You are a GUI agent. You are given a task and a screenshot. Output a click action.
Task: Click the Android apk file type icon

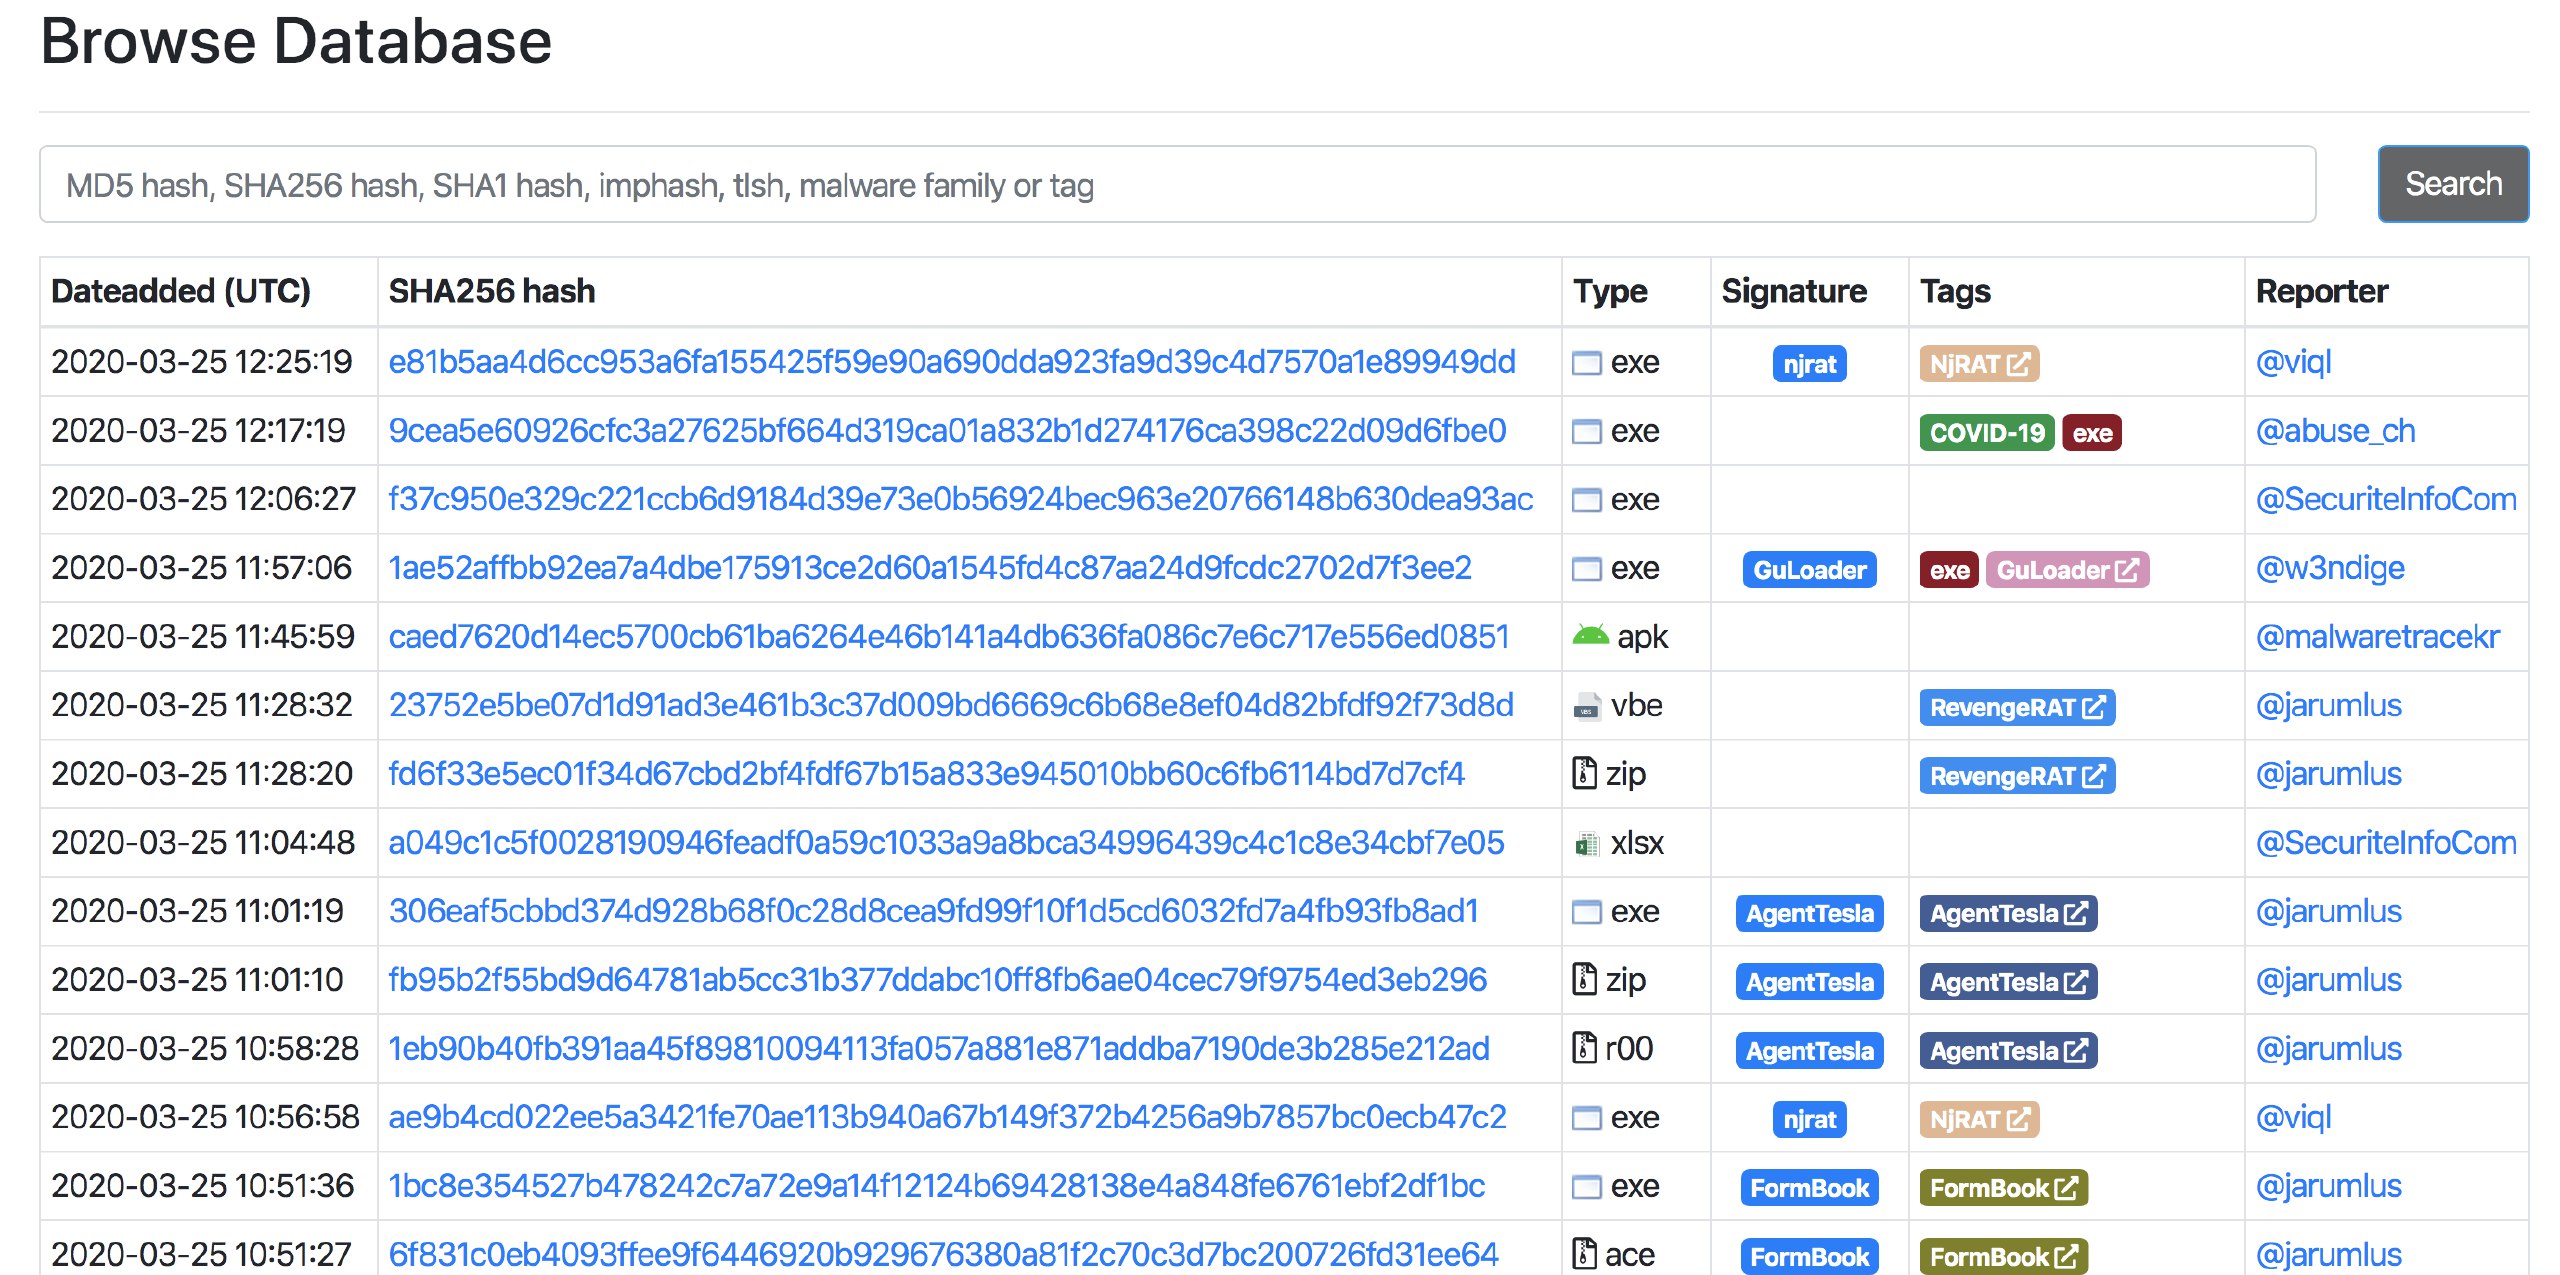coord(1590,636)
